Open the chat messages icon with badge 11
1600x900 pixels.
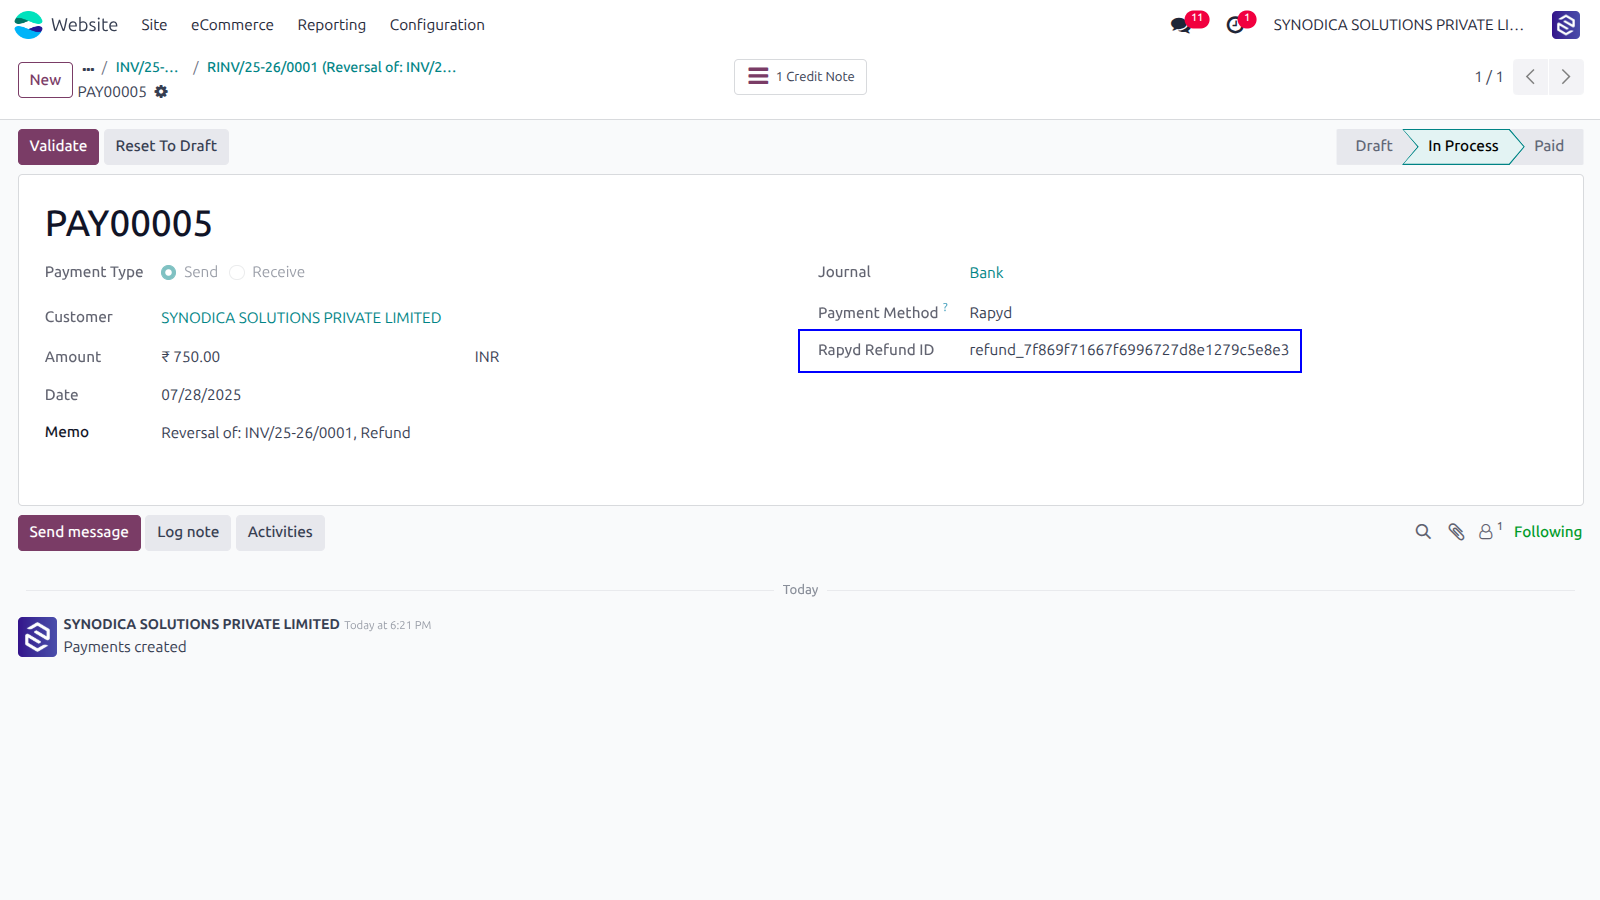pos(1182,25)
